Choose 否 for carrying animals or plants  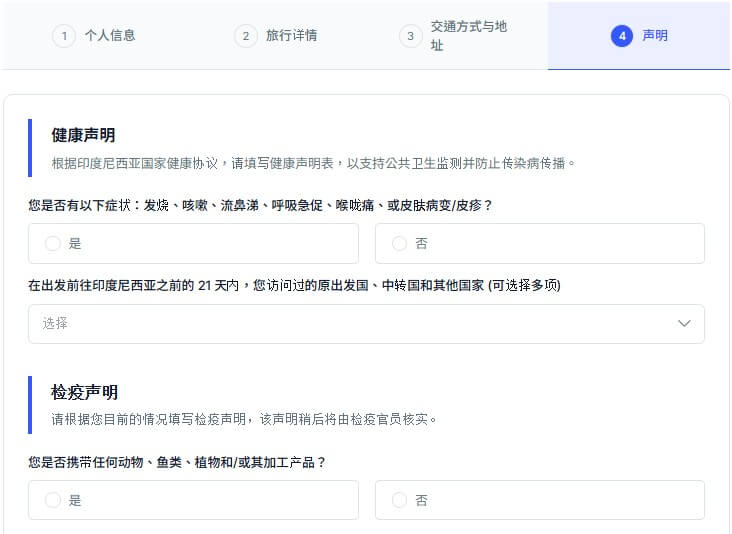pyautogui.click(x=400, y=500)
